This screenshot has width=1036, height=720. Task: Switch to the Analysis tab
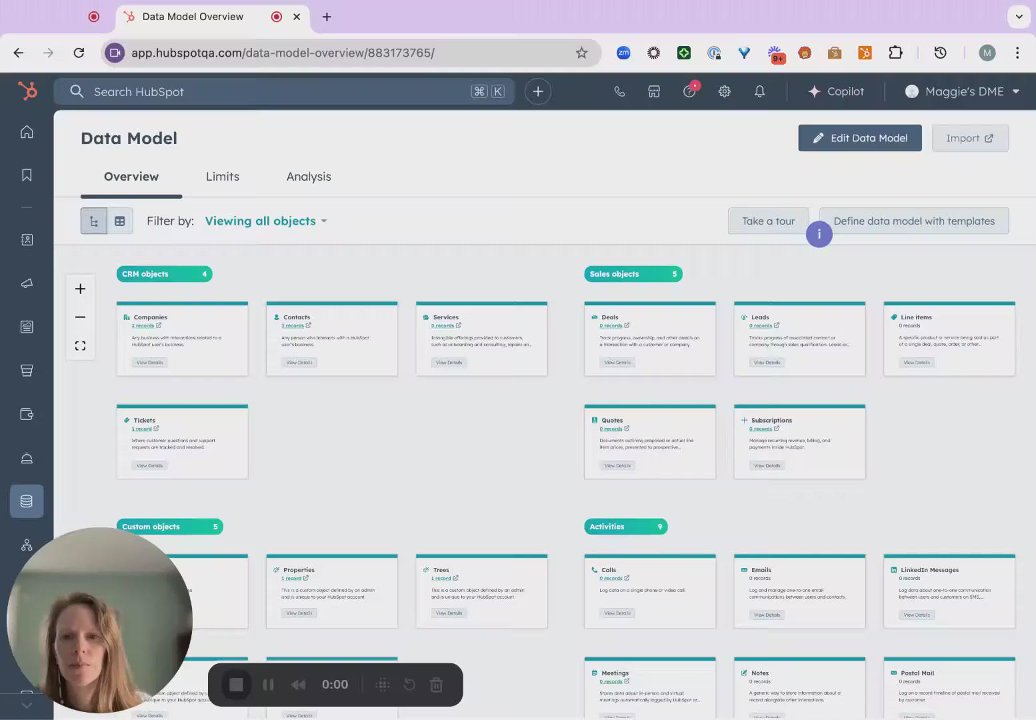(309, 176)
